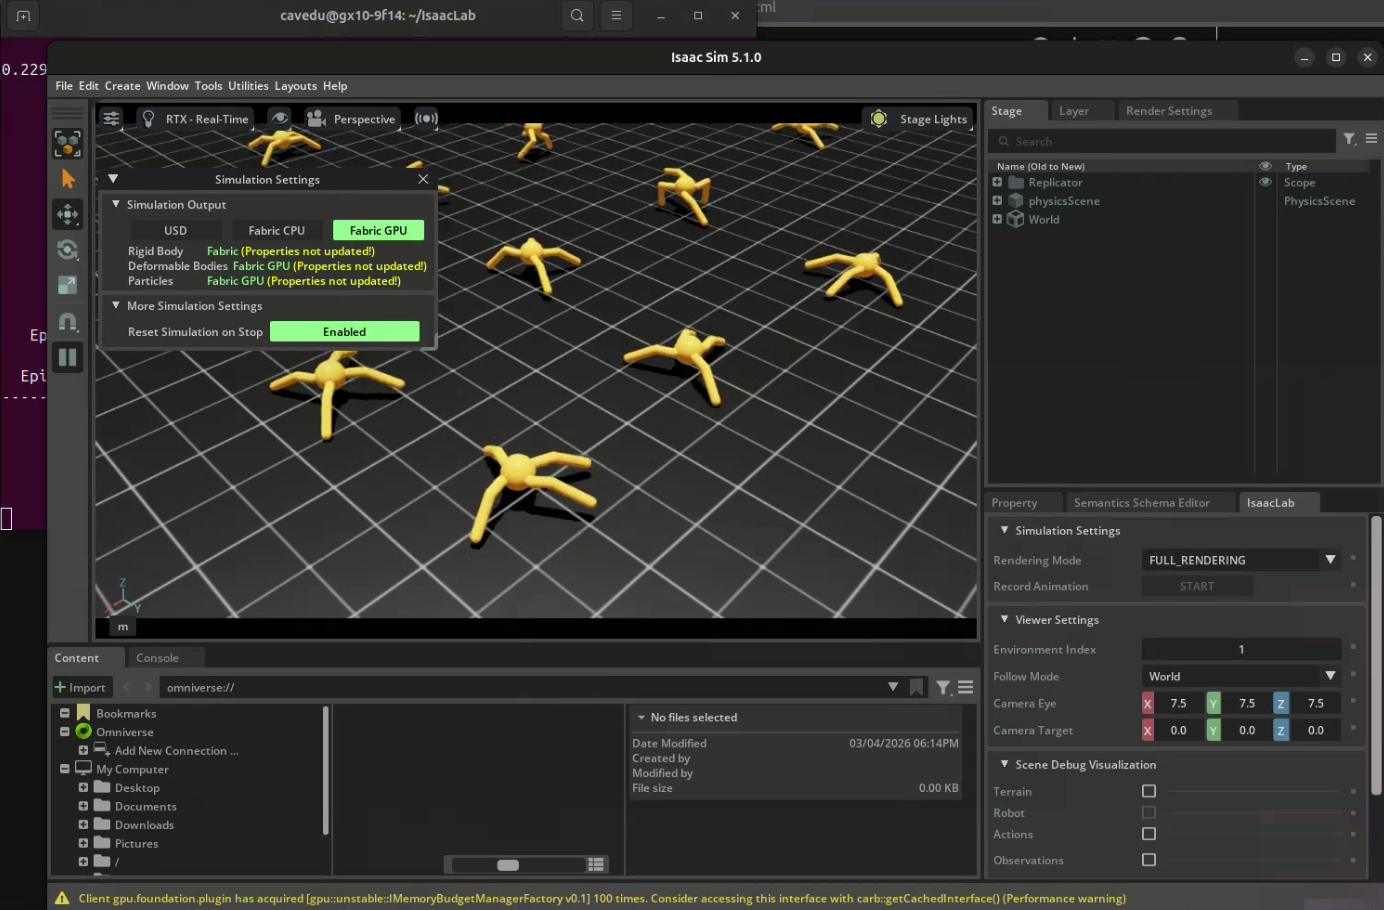1384x910 pixels.
Task: Pause the simulation from the left toolbar
Action: (x=68, y=357)
